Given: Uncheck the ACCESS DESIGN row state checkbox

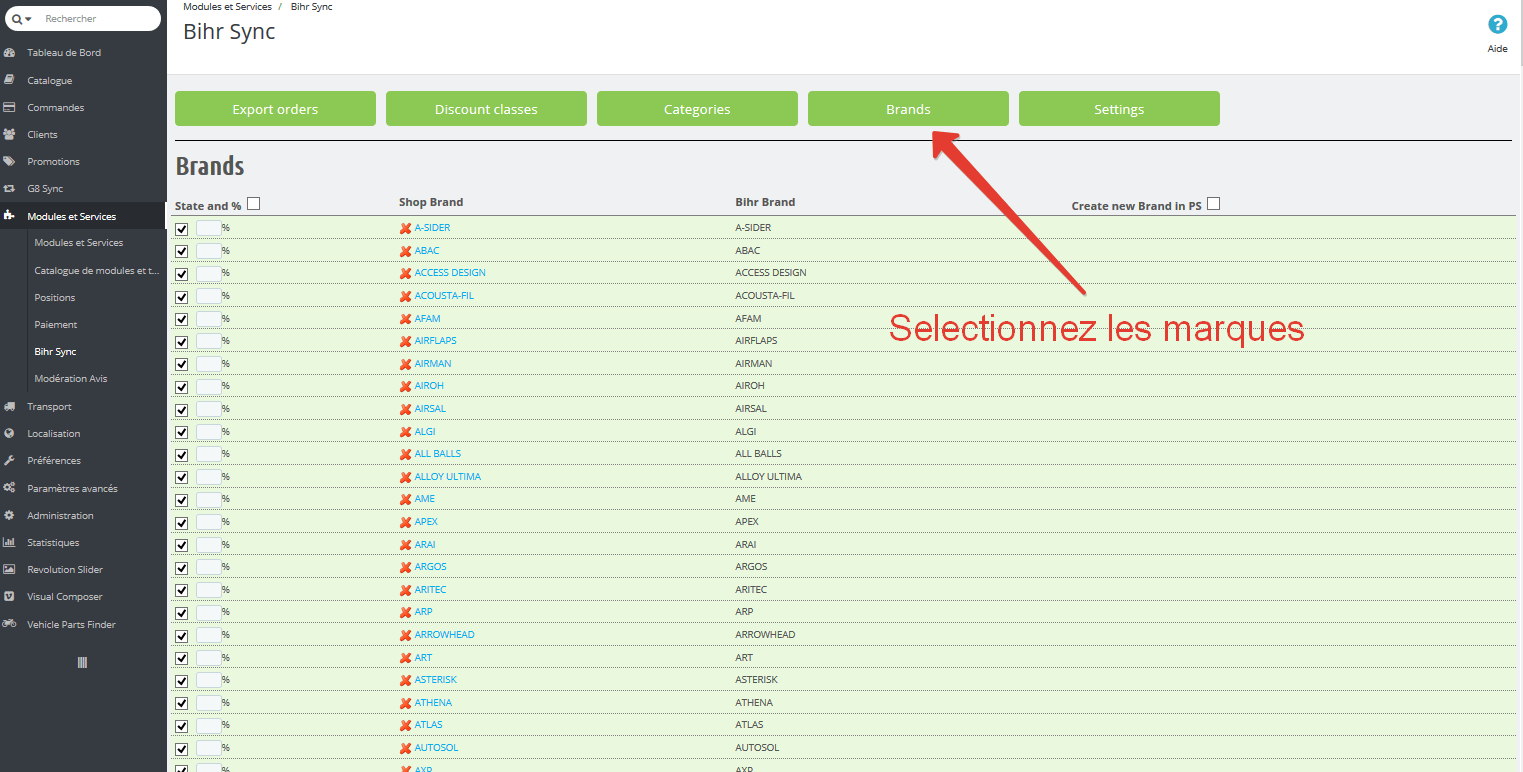Looking at the screenshot, I should click(x=181, y=274).
